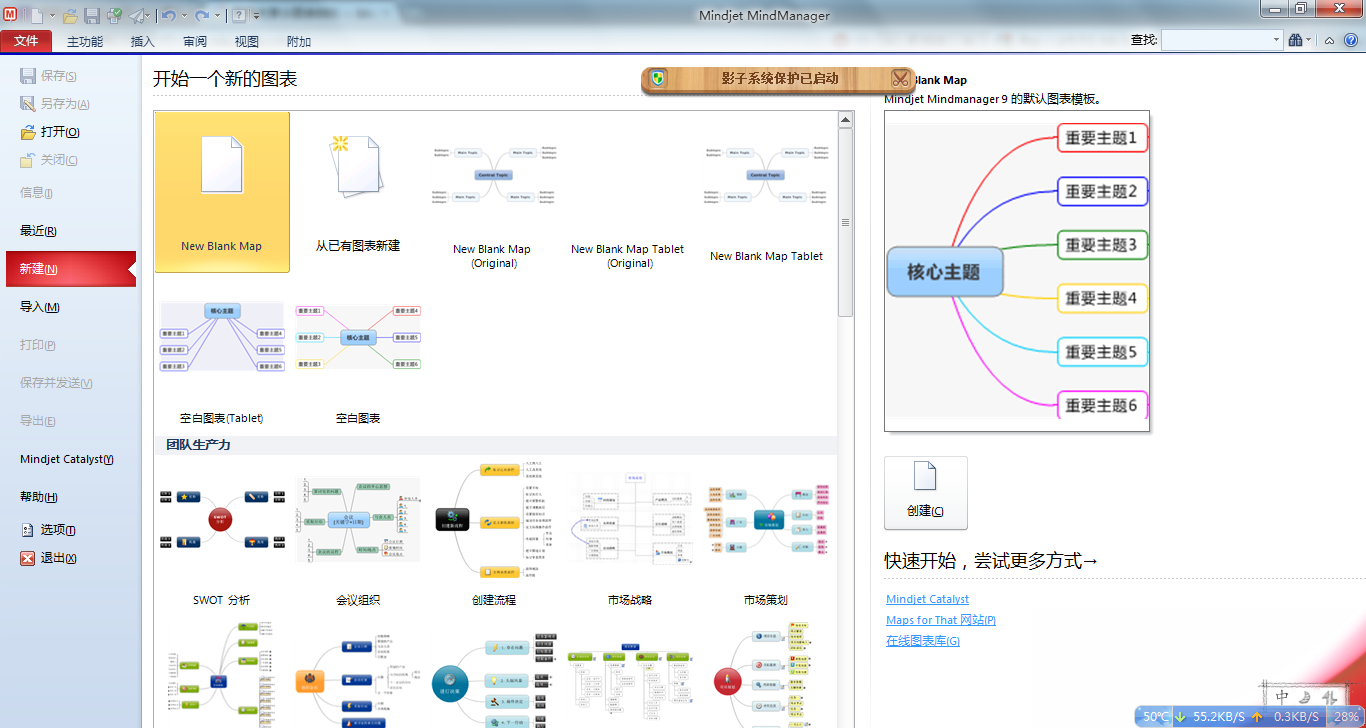Screen dimensions: 1366x728
Task: Open the 视图 ribbon tab
Action: point(246,41)
